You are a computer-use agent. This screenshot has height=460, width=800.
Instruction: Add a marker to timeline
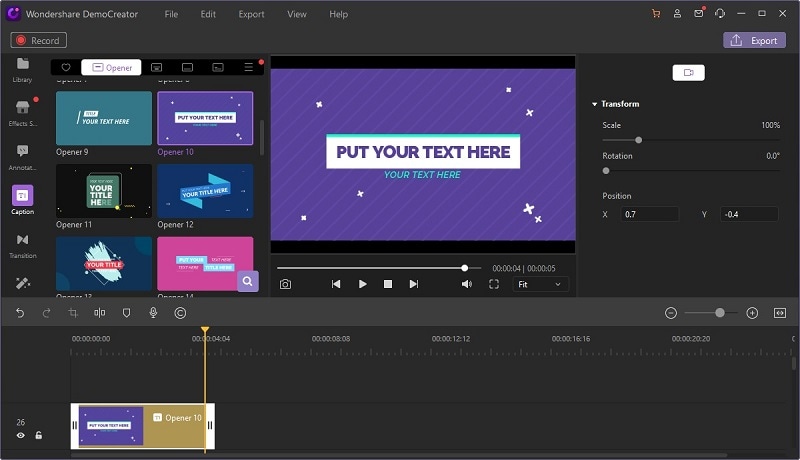(127, 313)
